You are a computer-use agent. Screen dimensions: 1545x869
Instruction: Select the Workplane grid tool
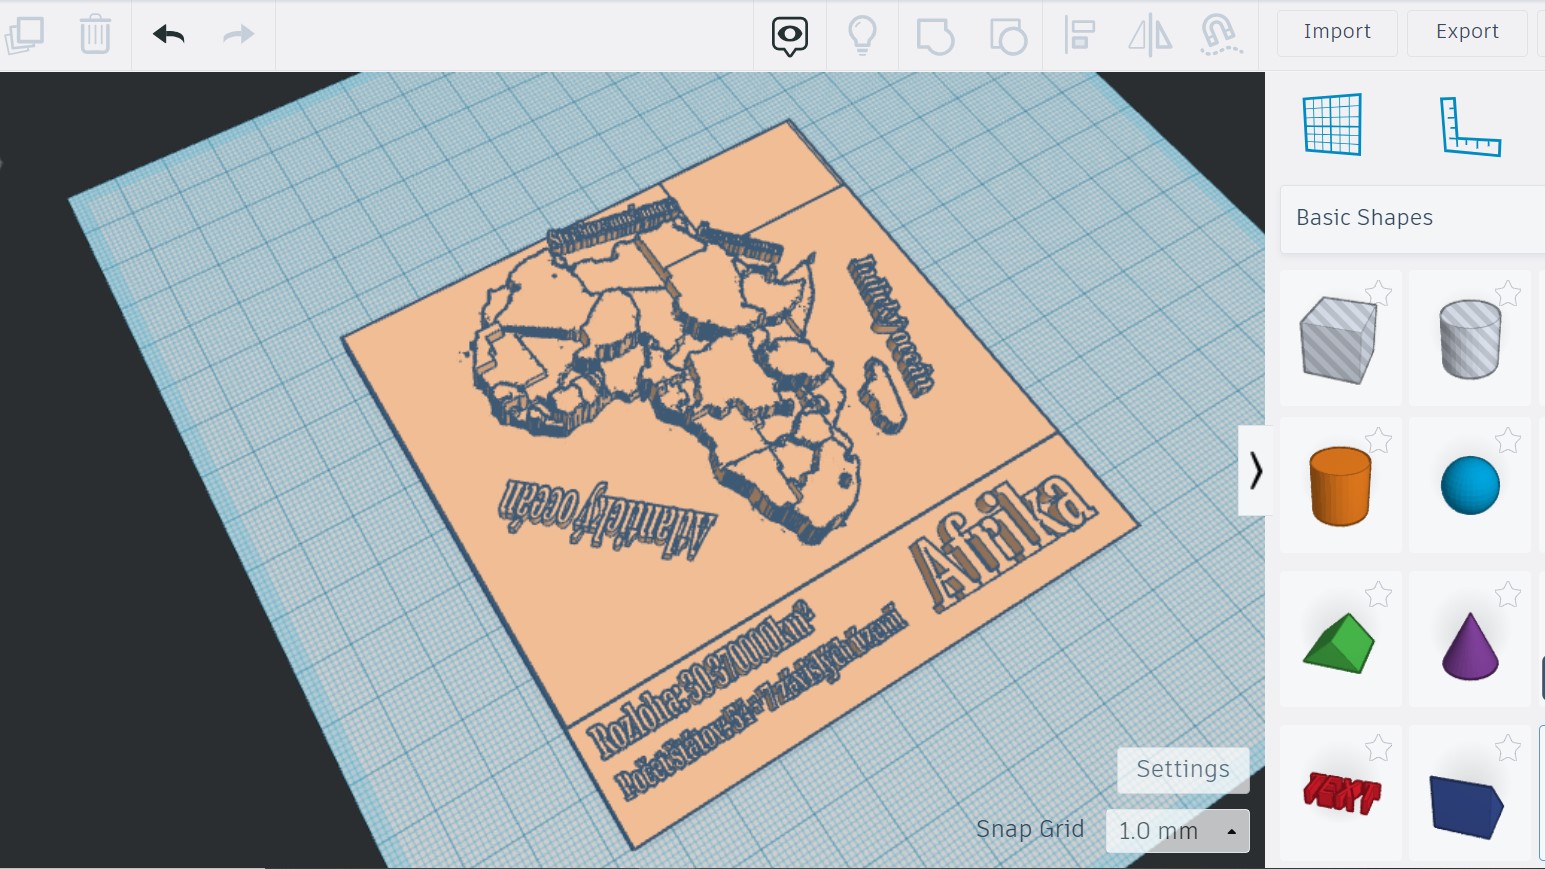click(x=1333, y=124)
